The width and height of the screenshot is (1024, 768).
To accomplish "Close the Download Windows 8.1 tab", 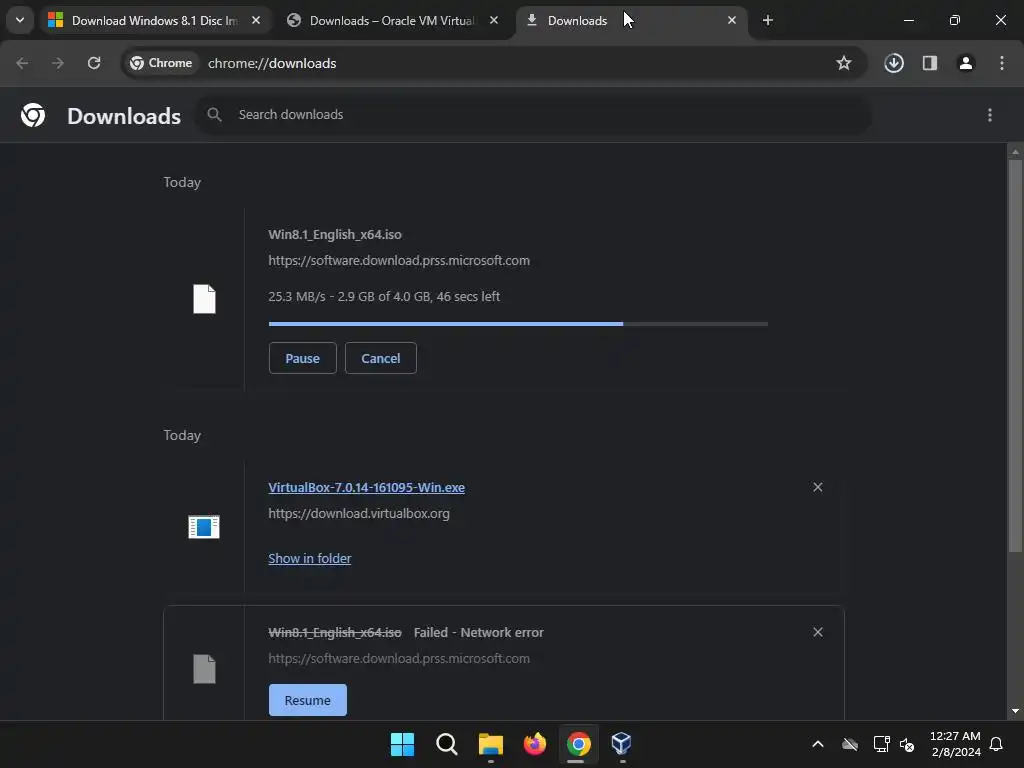I will tap(256, 21).
